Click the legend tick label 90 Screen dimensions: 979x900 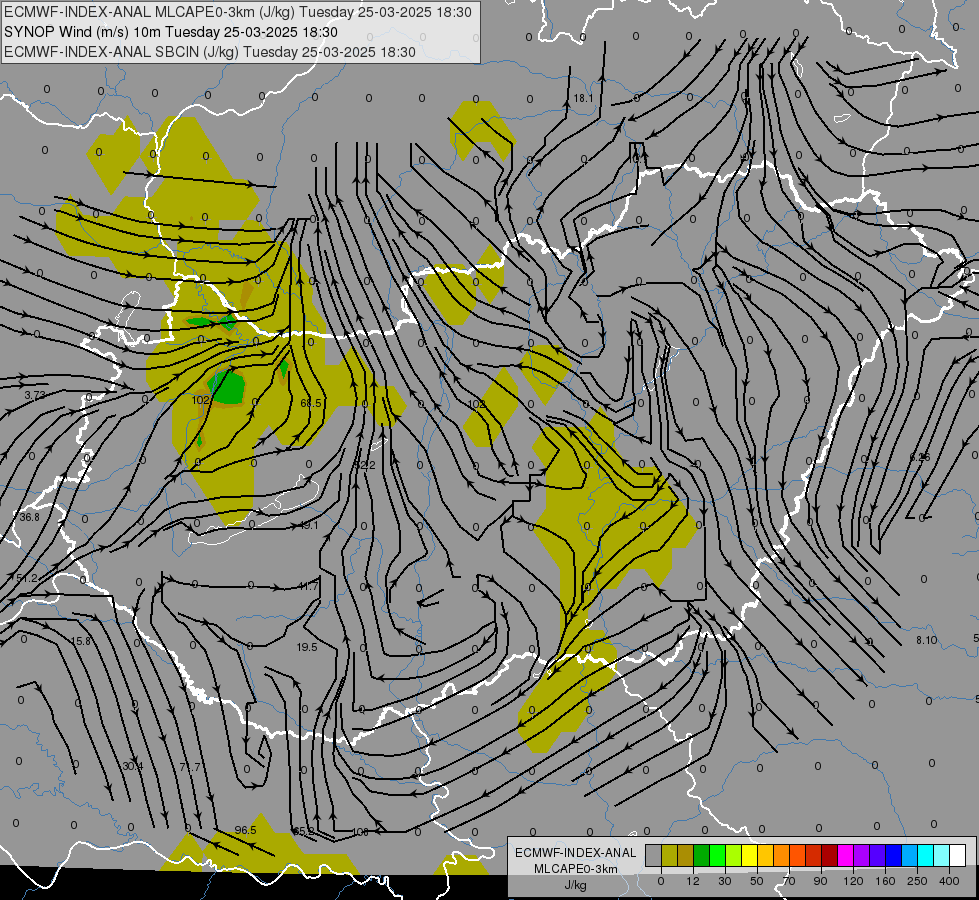point(820,881)
